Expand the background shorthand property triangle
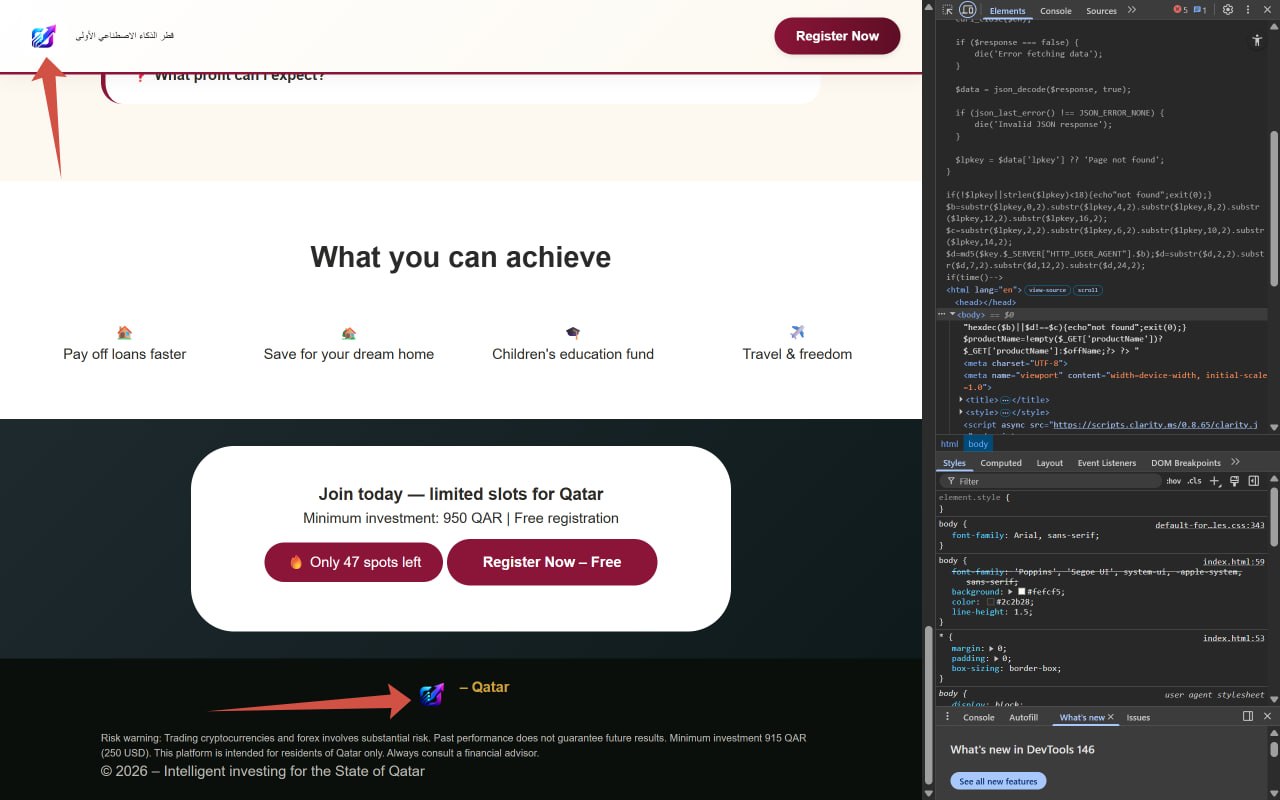The height and width of the screenshot is (800, 1280). pos(1010,592)
